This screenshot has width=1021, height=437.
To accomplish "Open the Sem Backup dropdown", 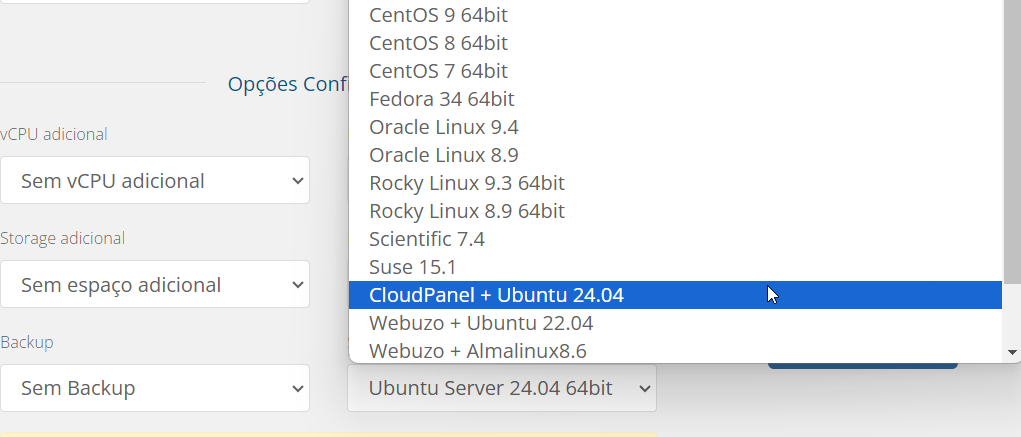I will click(155, 388).
